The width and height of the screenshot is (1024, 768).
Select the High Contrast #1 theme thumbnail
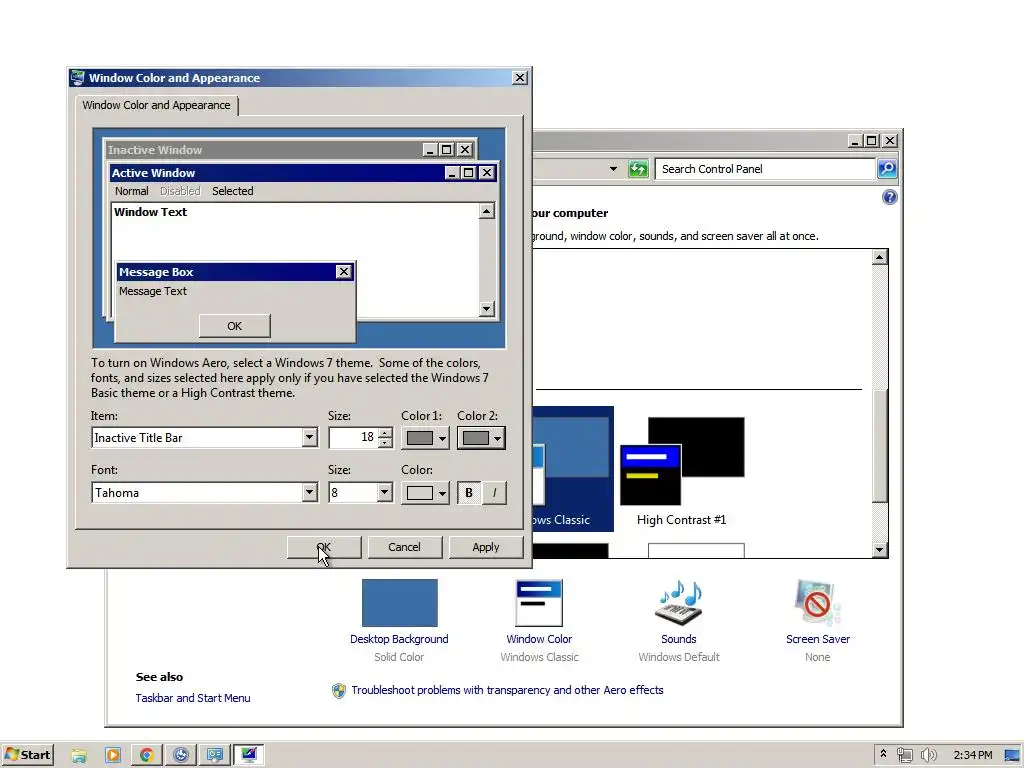[682, 461]
